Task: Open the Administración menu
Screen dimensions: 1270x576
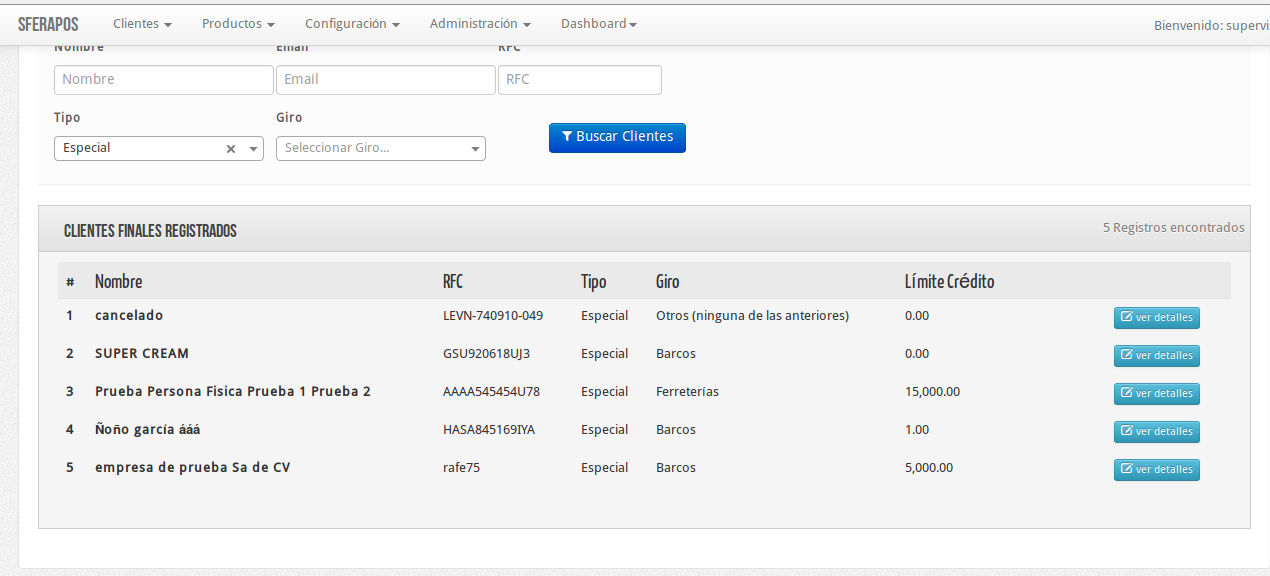Action: pyautogui.click(x=480, y=23)
